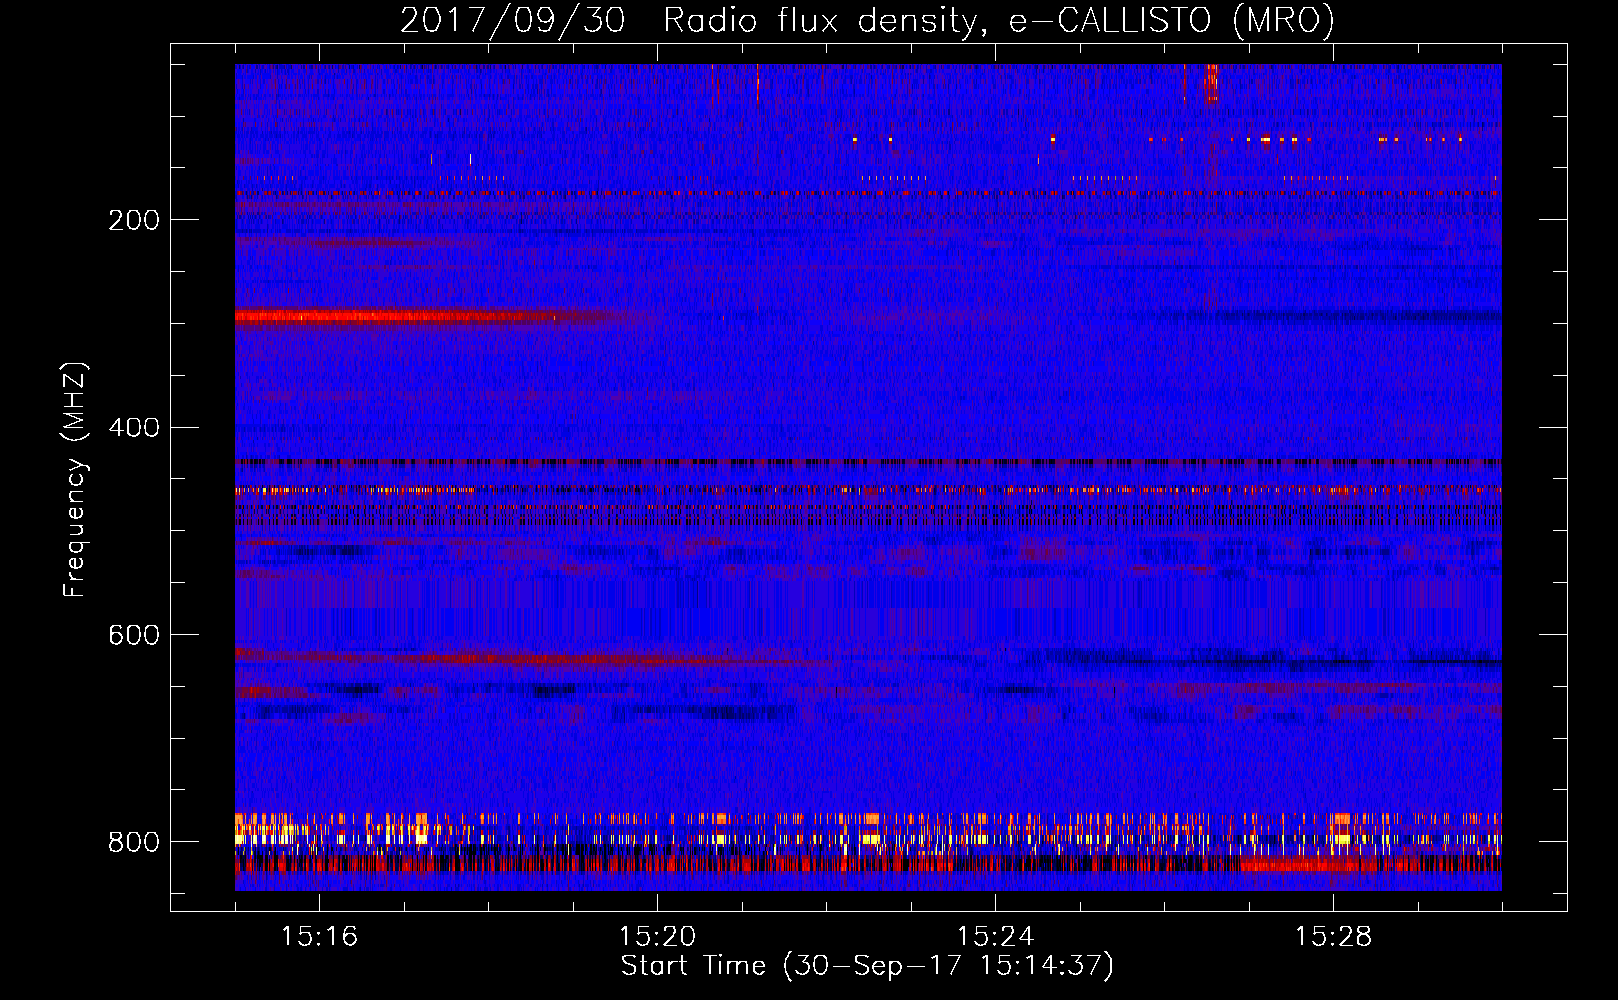
Task: Click the 400 frequency tick label
Action: [x=134, y=428]
